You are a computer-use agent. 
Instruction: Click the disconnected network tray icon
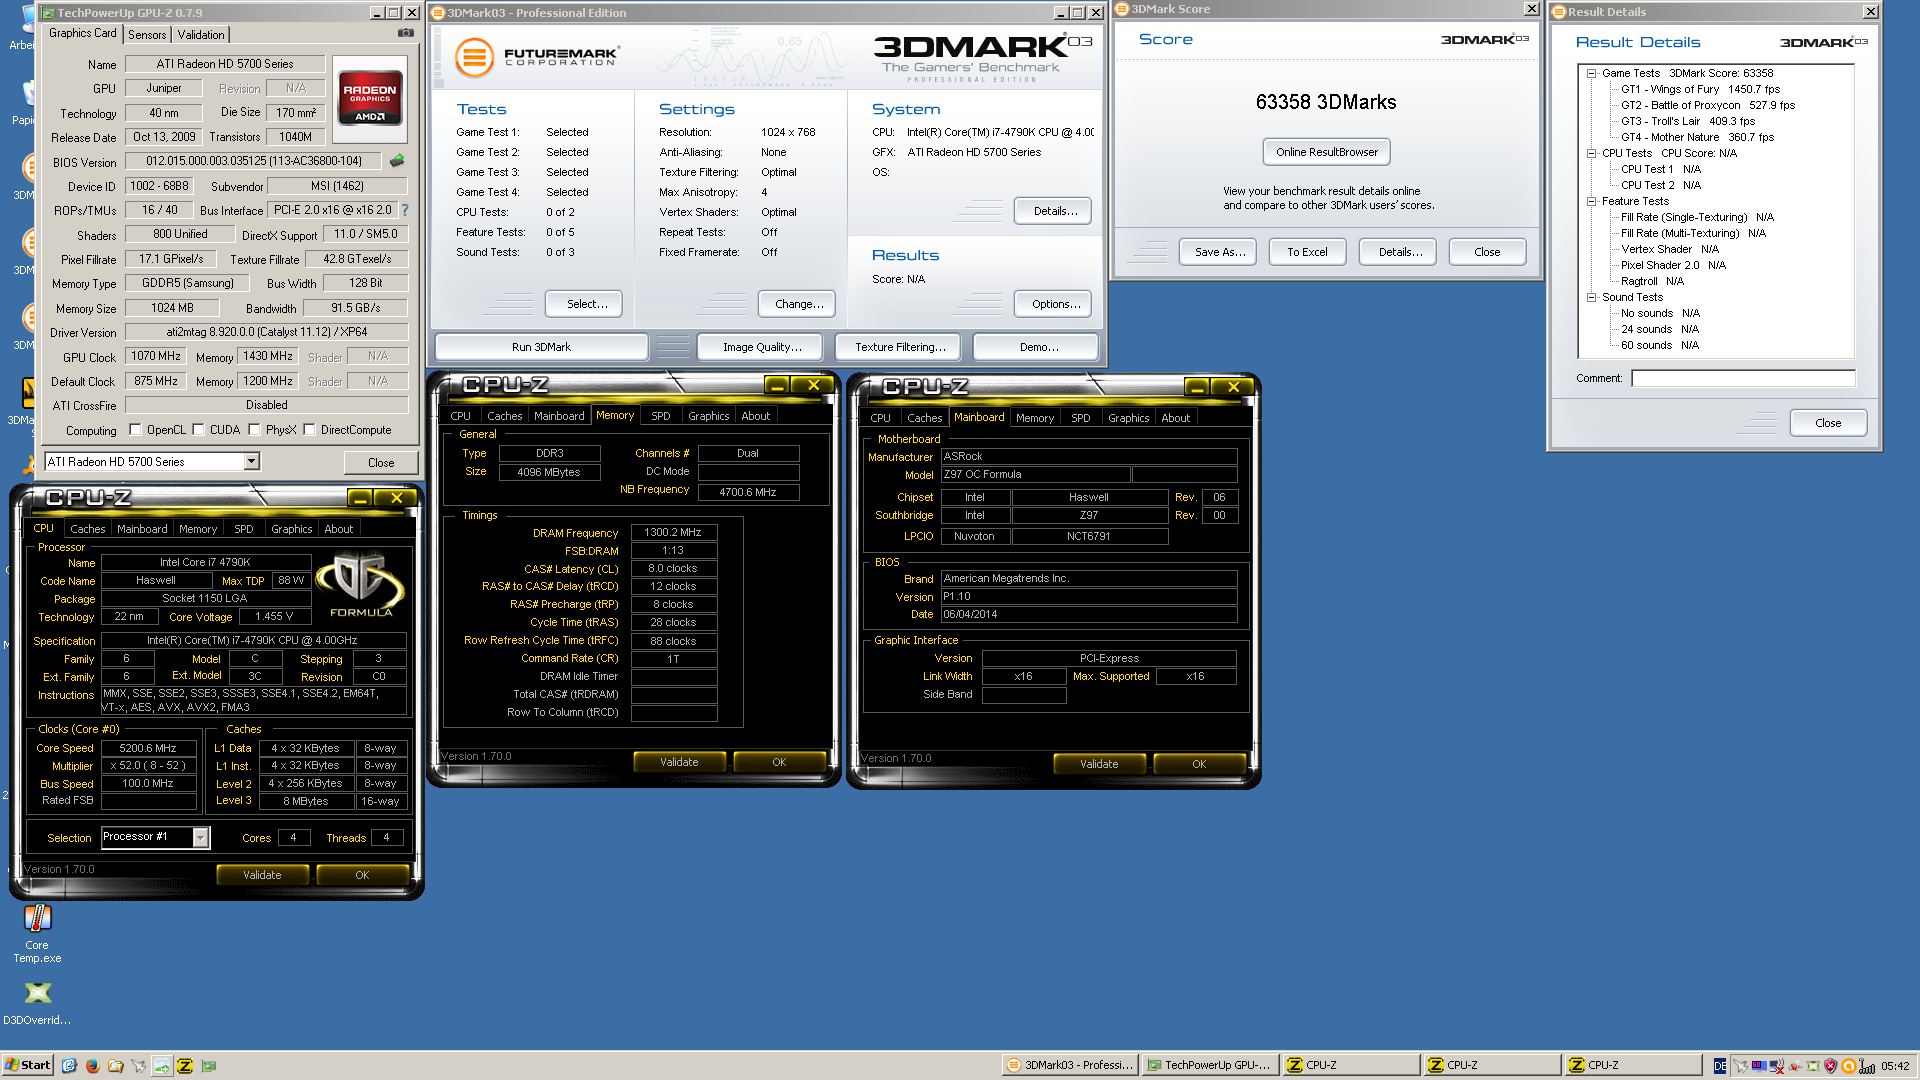[1777, 1066]
